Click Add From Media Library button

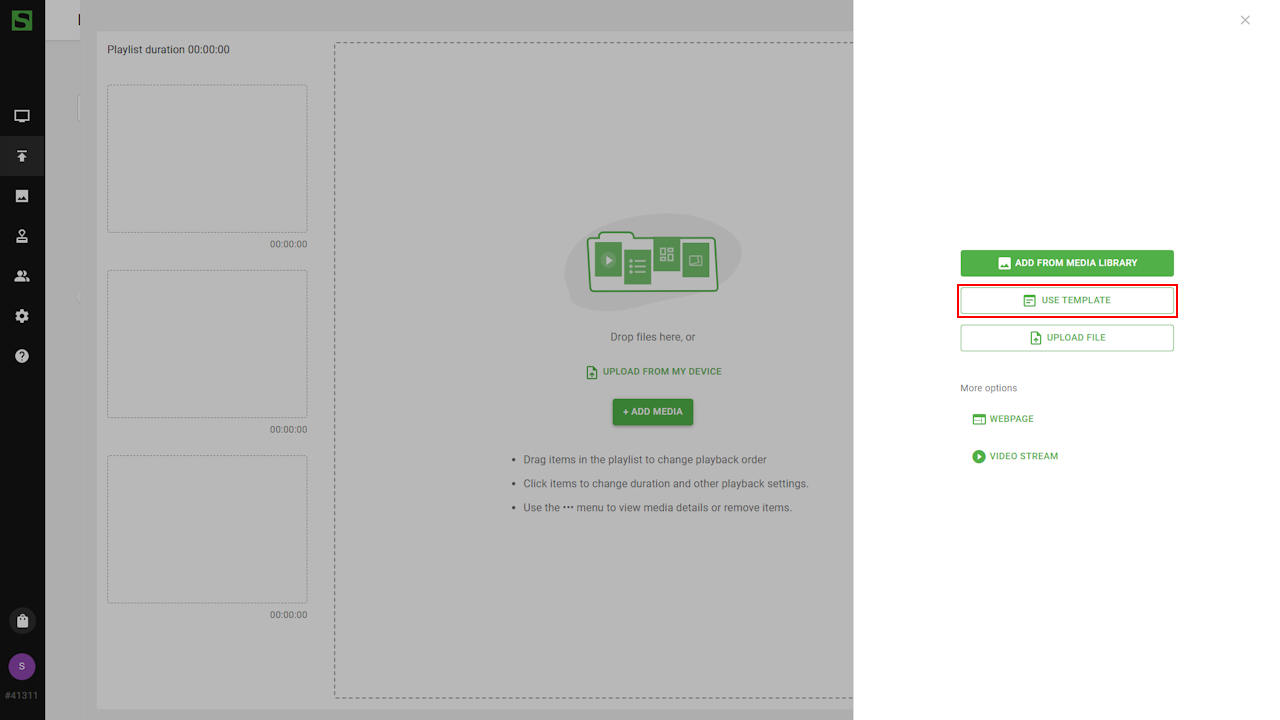[1067, 263]
